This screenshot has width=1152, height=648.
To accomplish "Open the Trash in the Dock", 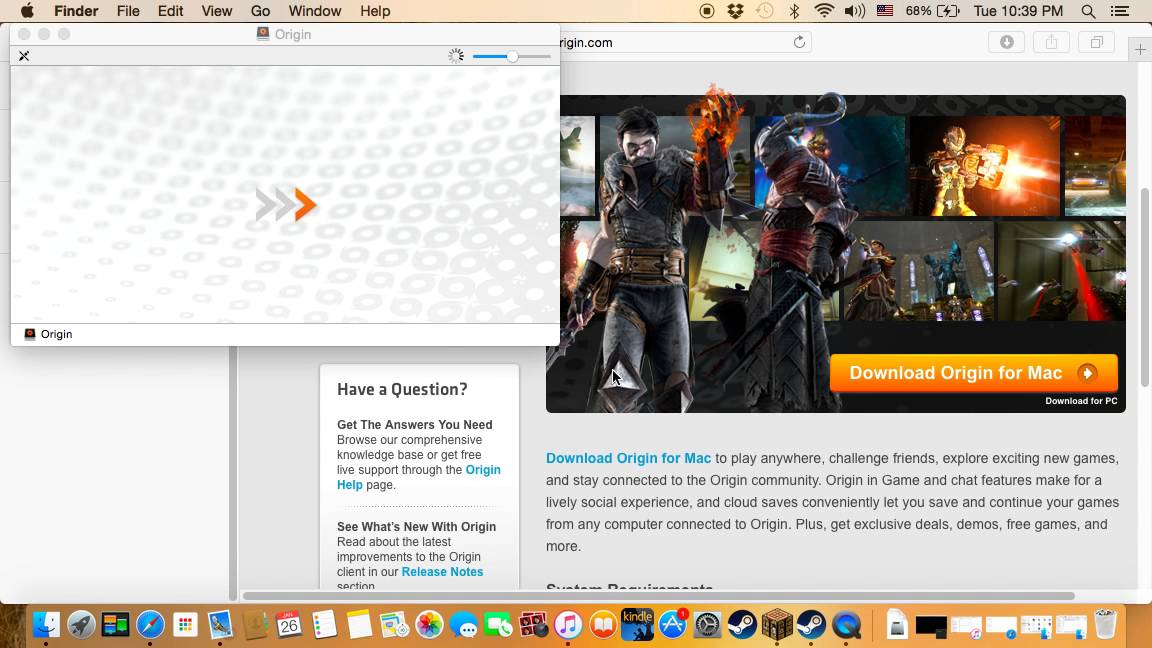I will pos(1105,625).
